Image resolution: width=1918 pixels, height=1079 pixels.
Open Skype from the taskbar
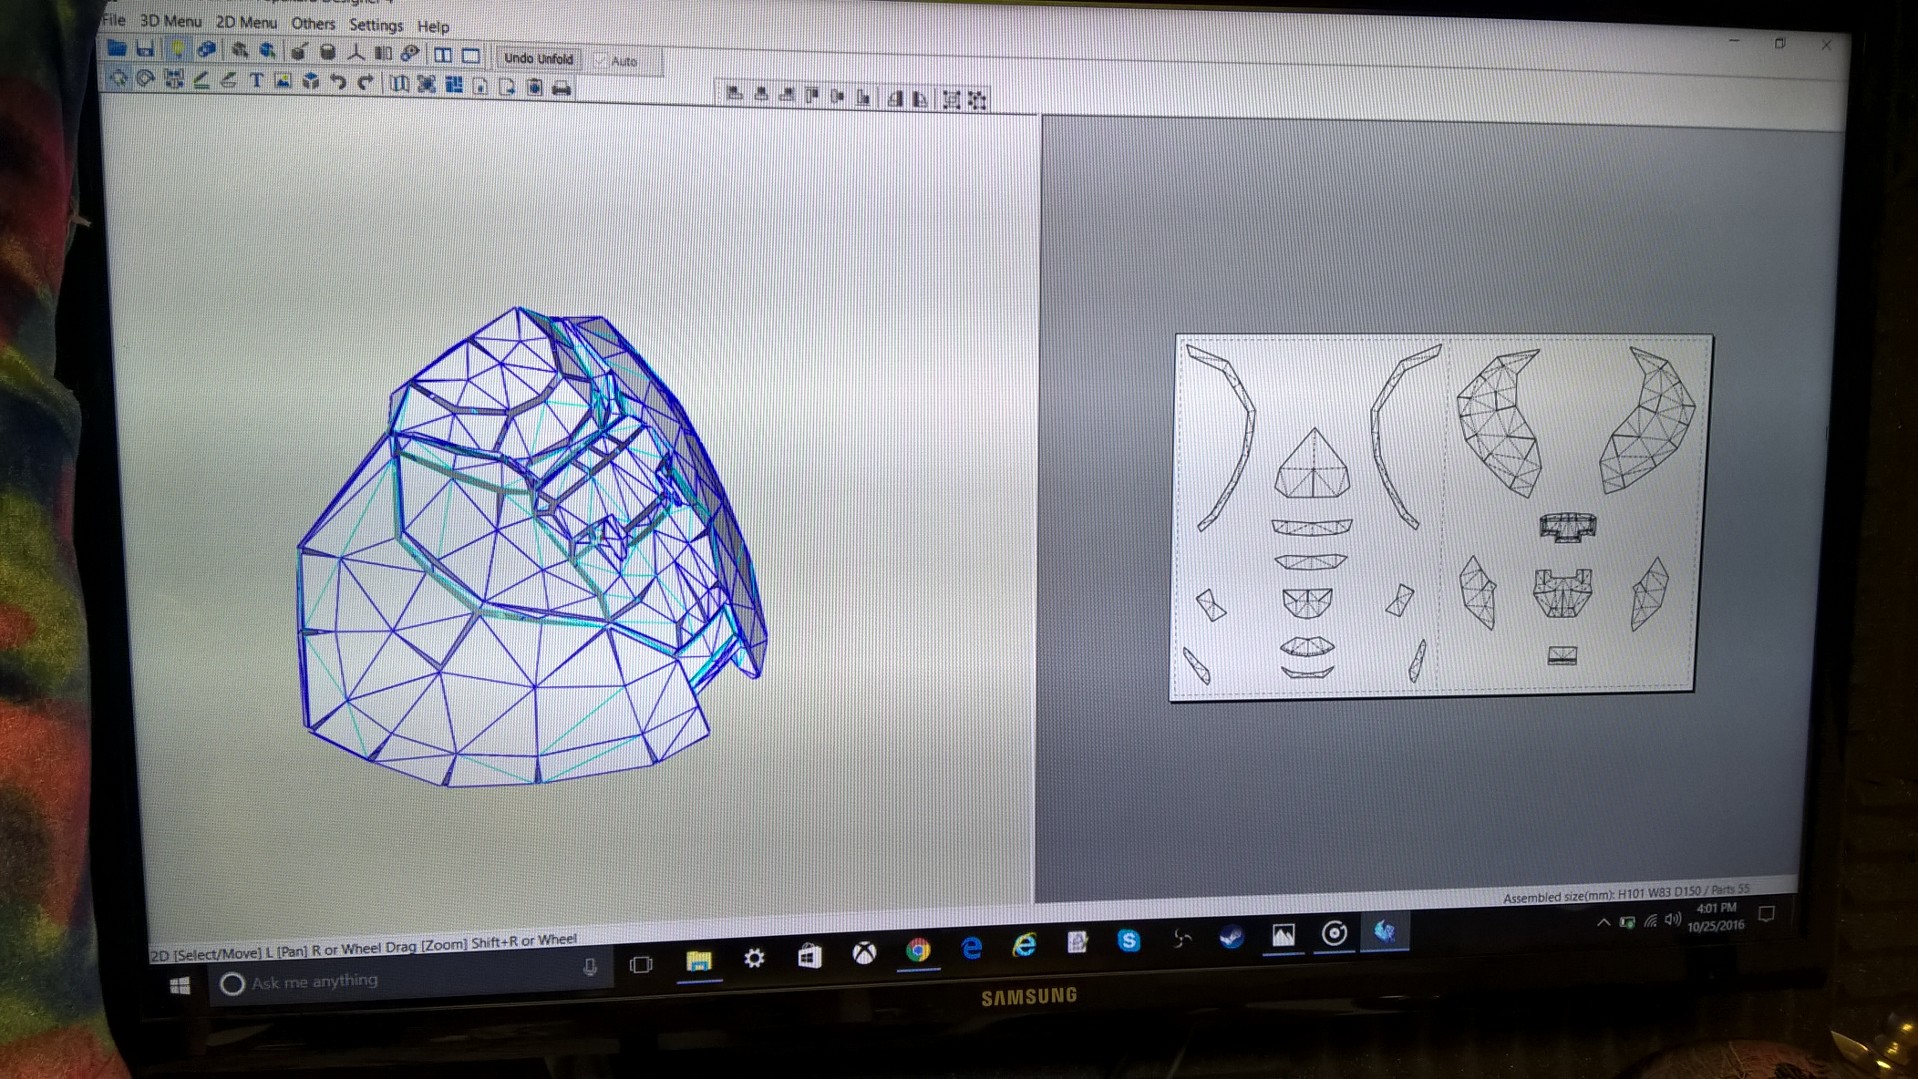[x=1128, y=941]
